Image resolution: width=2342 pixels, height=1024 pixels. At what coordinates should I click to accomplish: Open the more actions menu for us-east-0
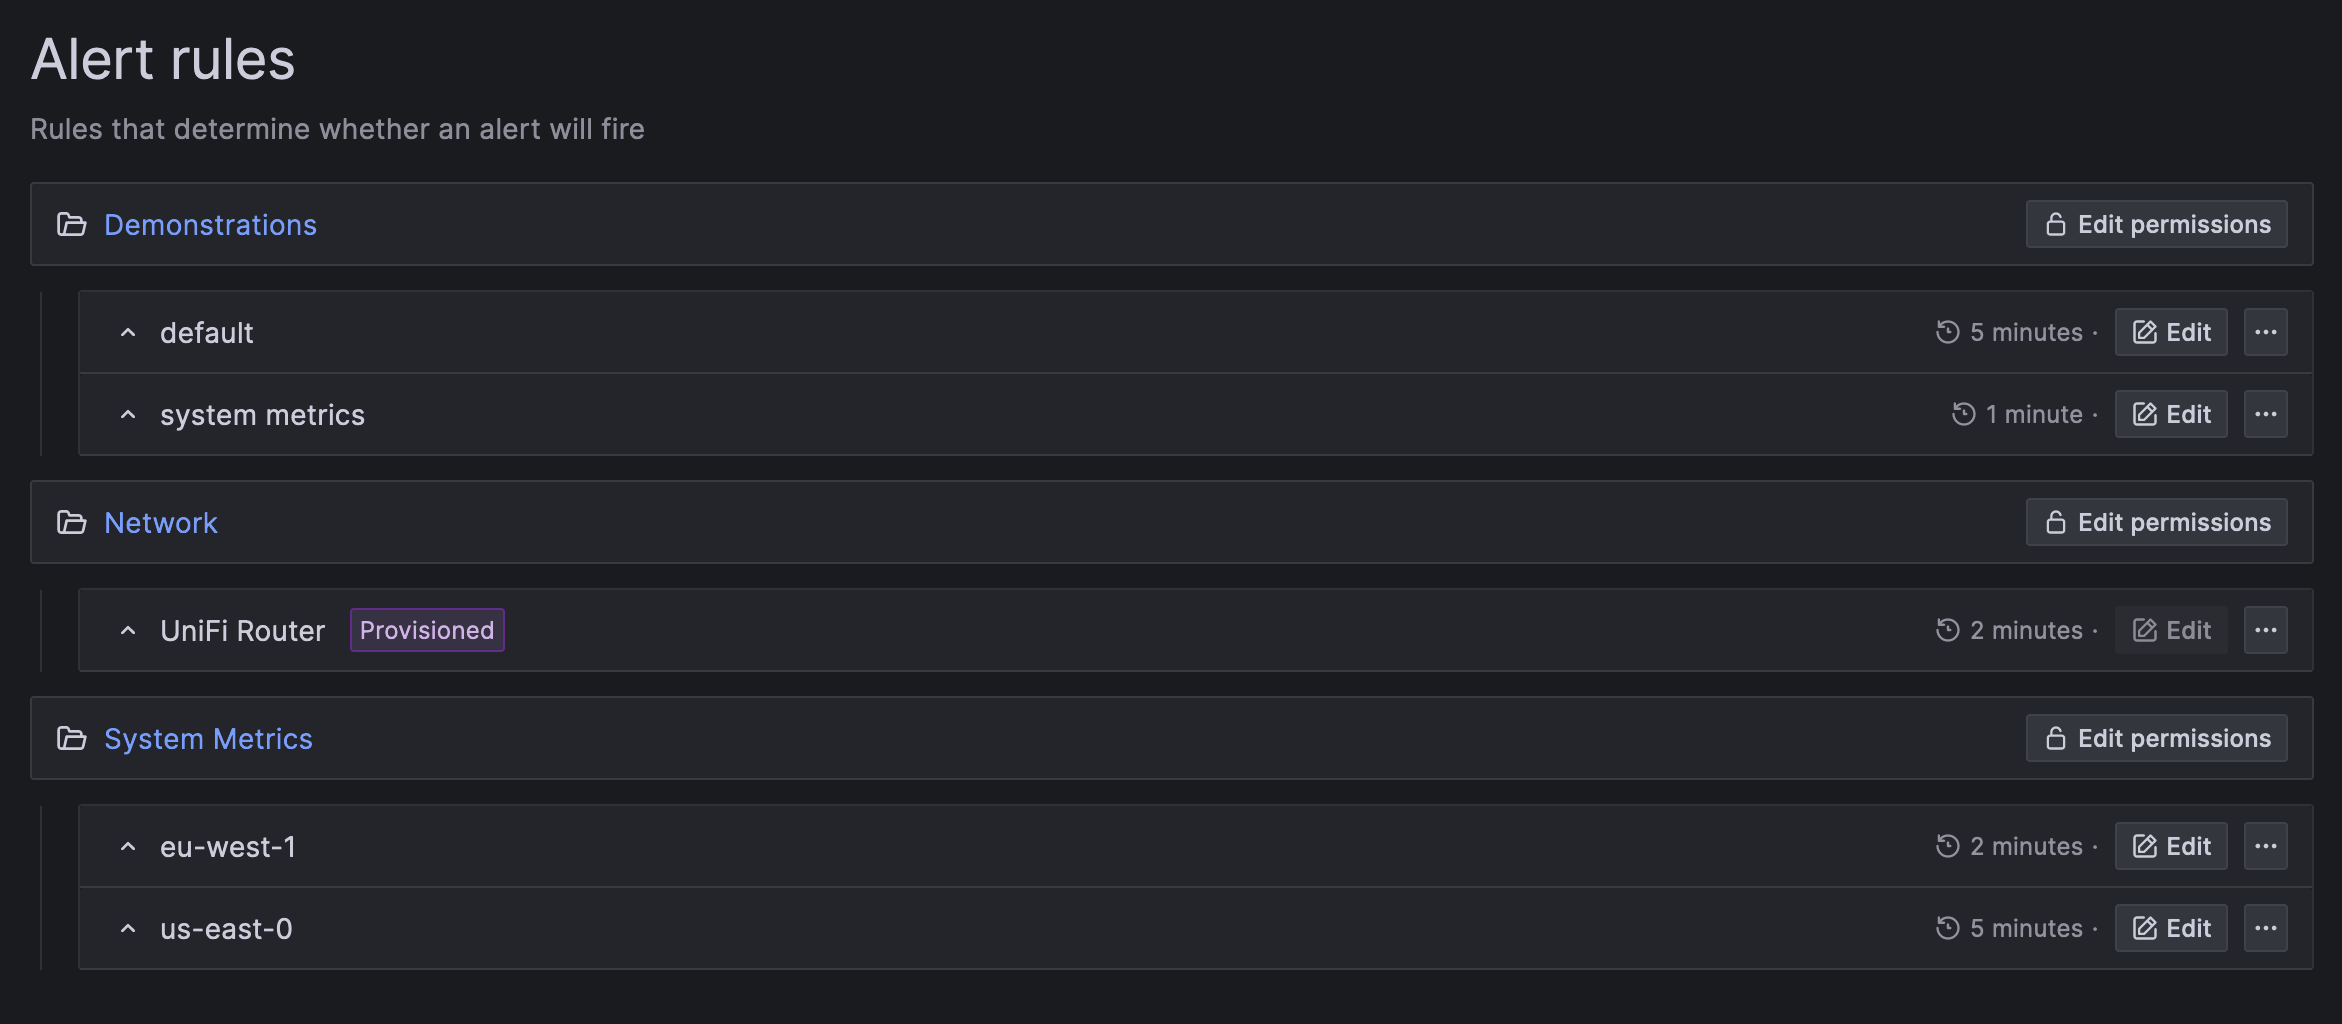pos(2266,928)
